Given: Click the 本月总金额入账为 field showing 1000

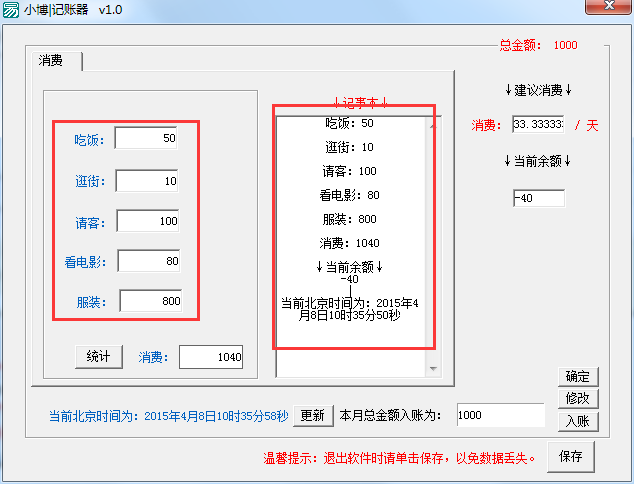Looking at the screenshot, I should 501,415.
